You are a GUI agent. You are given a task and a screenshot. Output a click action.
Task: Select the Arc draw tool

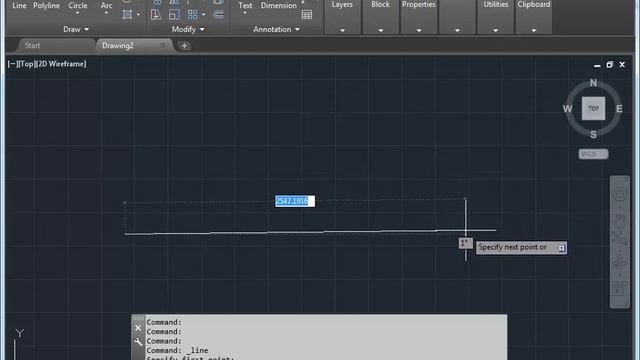pyautogui.click(x=106, y=5)
